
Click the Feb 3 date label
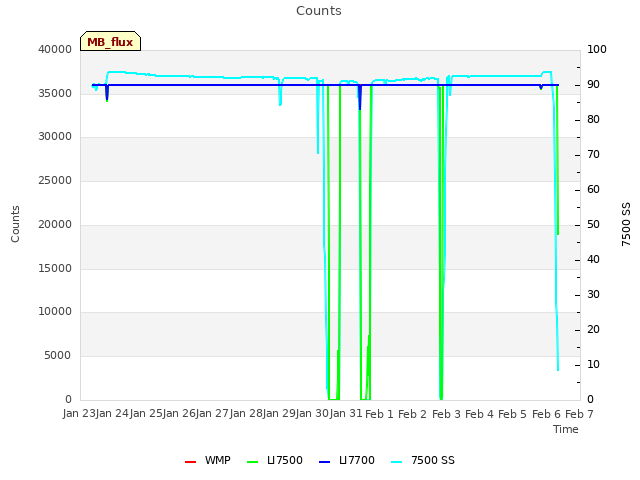(446, 414)
